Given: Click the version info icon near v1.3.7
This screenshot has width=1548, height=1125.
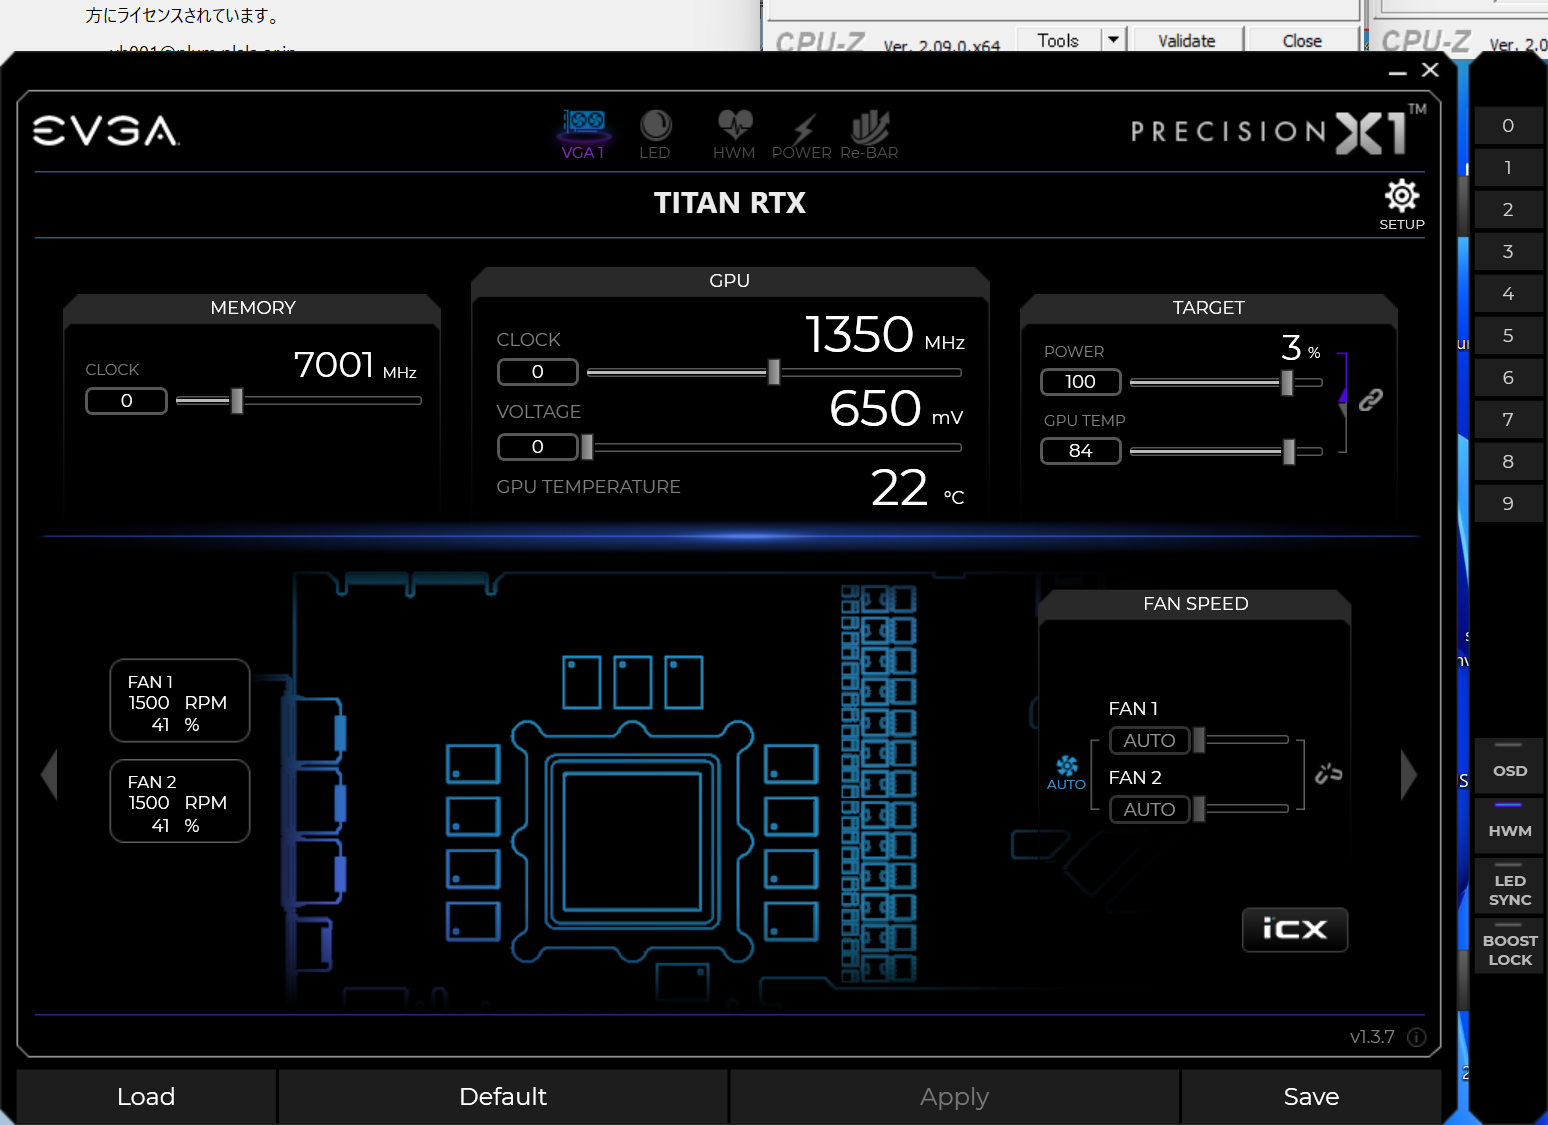Looking at the screenshot, I should coord(1416,1037).
